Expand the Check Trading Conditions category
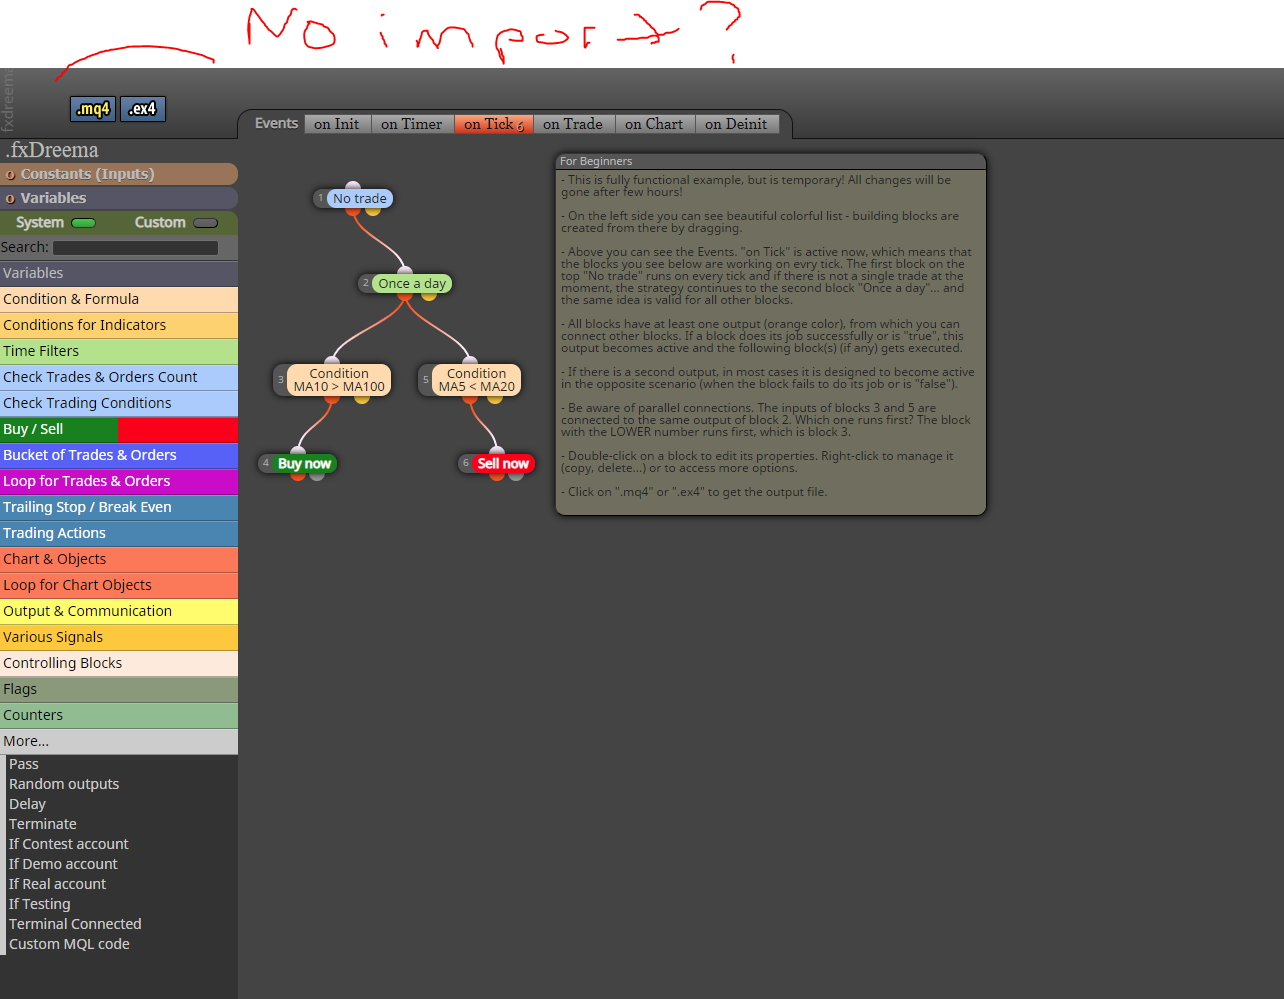The image size is (1284, 999). 119,403
